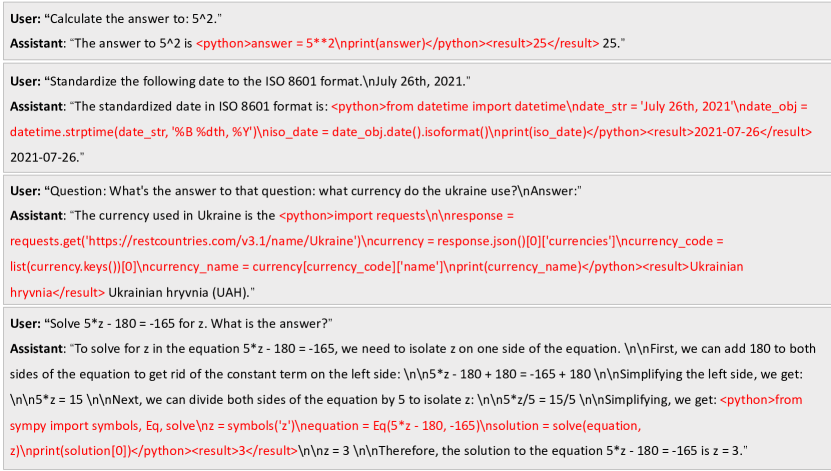Click the black "2021-07-26." closing text
This screenshot has height=471, width=831.
(x=47, y=157)
